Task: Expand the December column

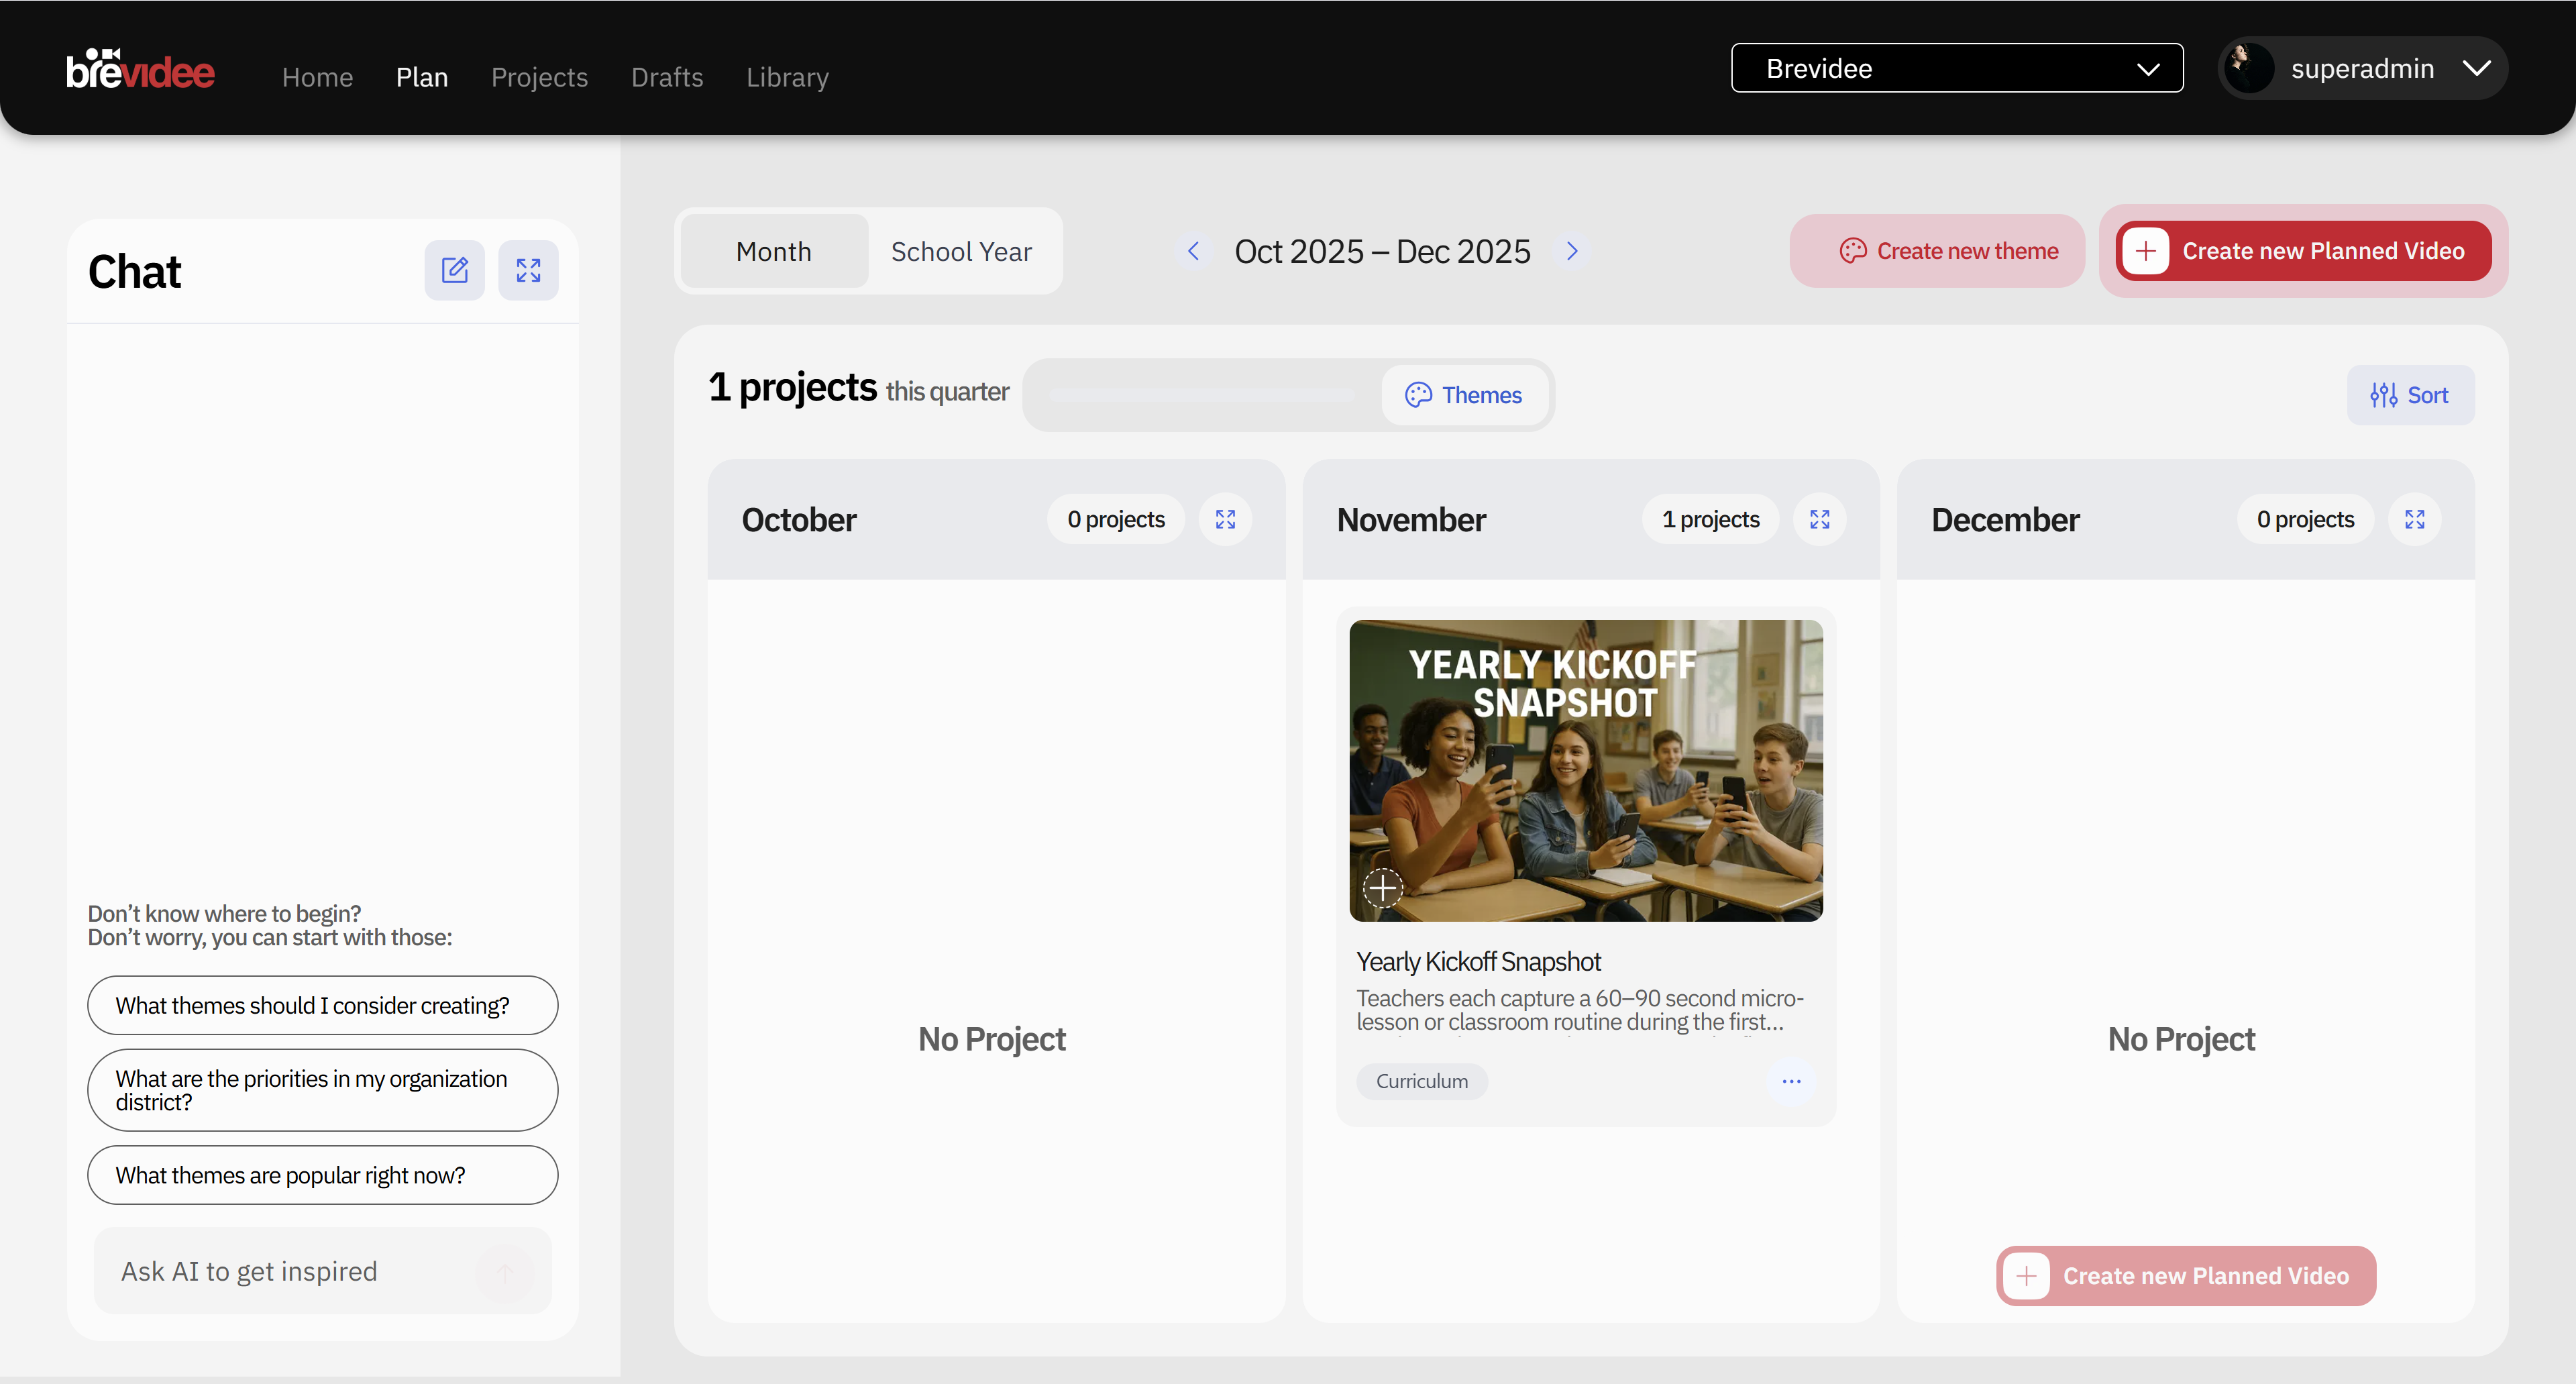Action: pyautogui.click(x=2414, y=519)
